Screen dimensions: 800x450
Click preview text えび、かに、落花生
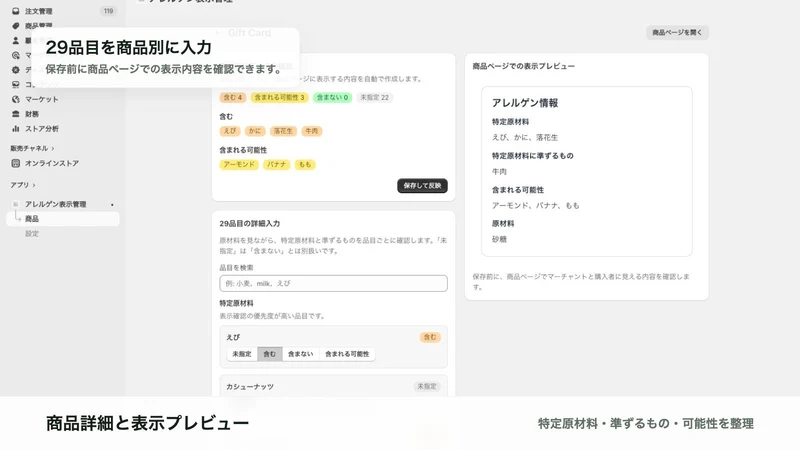tap(525, 137)
